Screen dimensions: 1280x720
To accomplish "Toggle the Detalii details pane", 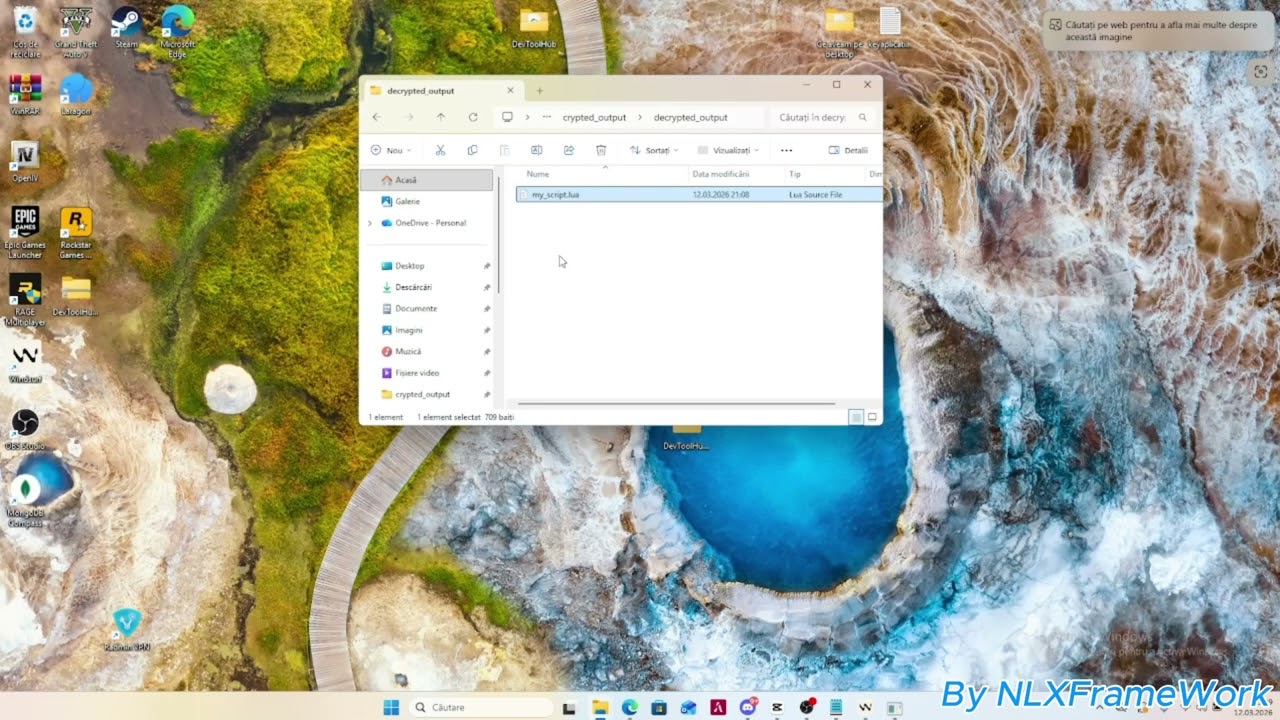I will (x=848, y=150).
